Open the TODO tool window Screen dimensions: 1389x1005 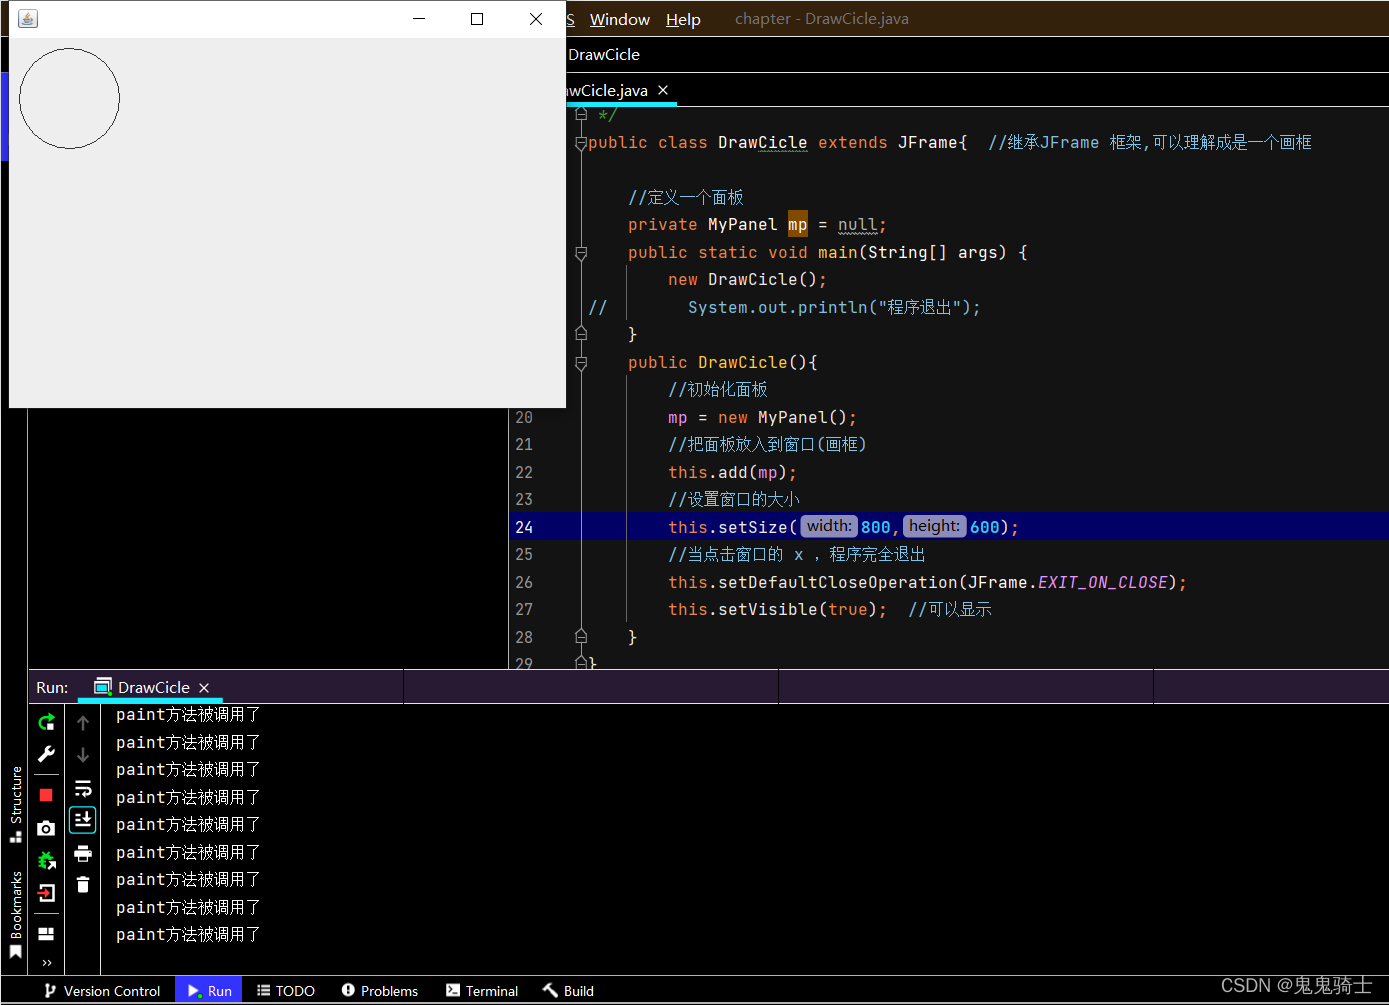286,991
